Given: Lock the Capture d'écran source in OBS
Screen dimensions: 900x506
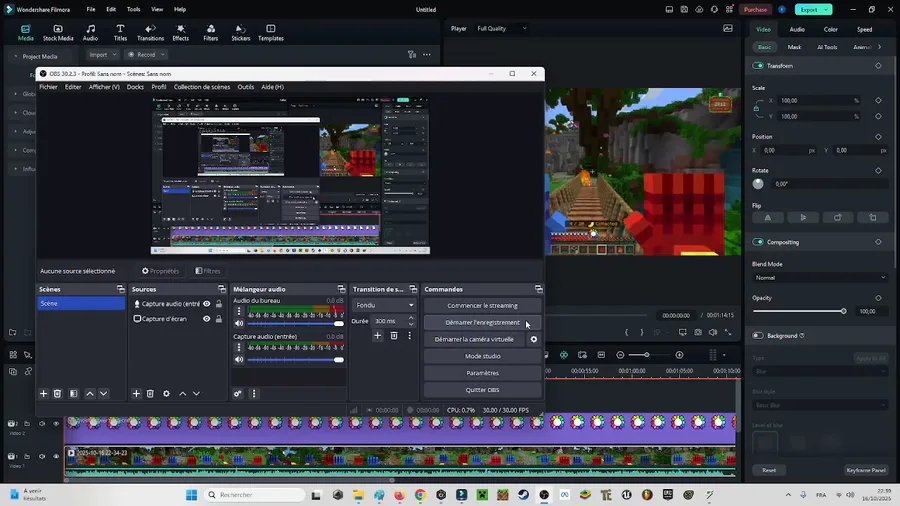Looking at the screenshot, I should click(219, 319).
